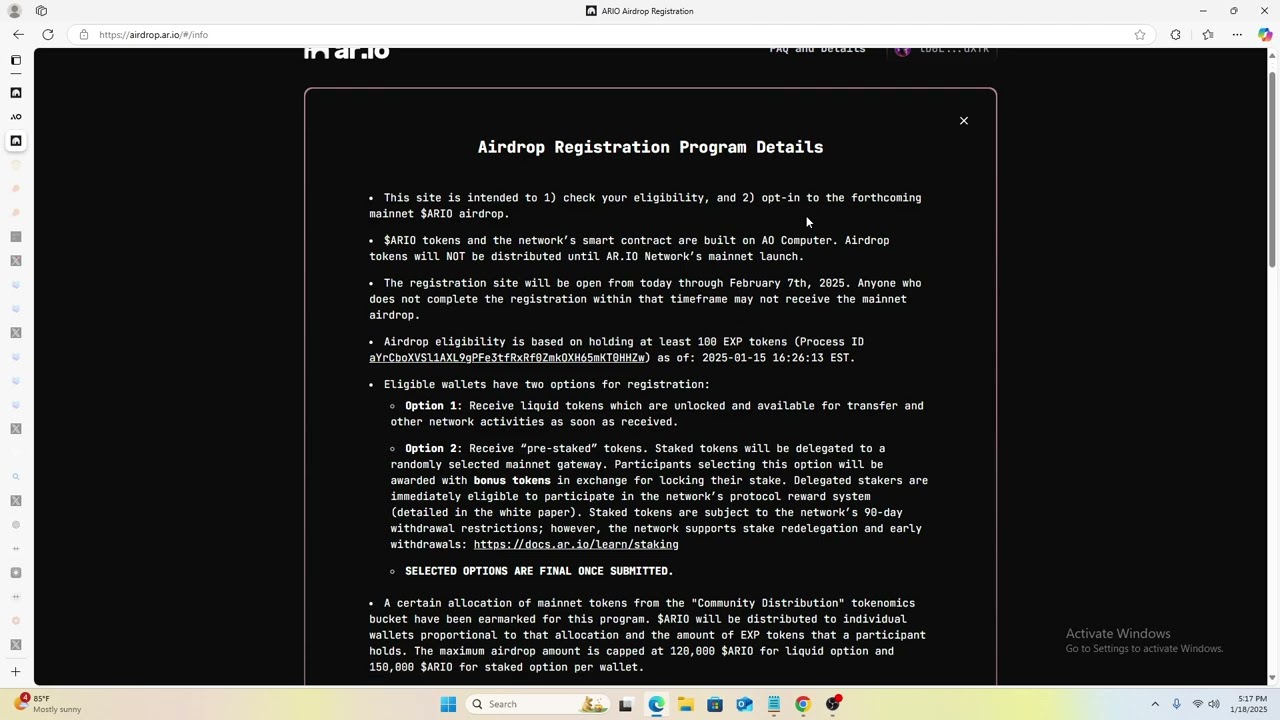Click the taskbar Search box
Image resolution: width=1280 pixels, height=720 pixels.
pyautogui.click(x=538, y=704)
